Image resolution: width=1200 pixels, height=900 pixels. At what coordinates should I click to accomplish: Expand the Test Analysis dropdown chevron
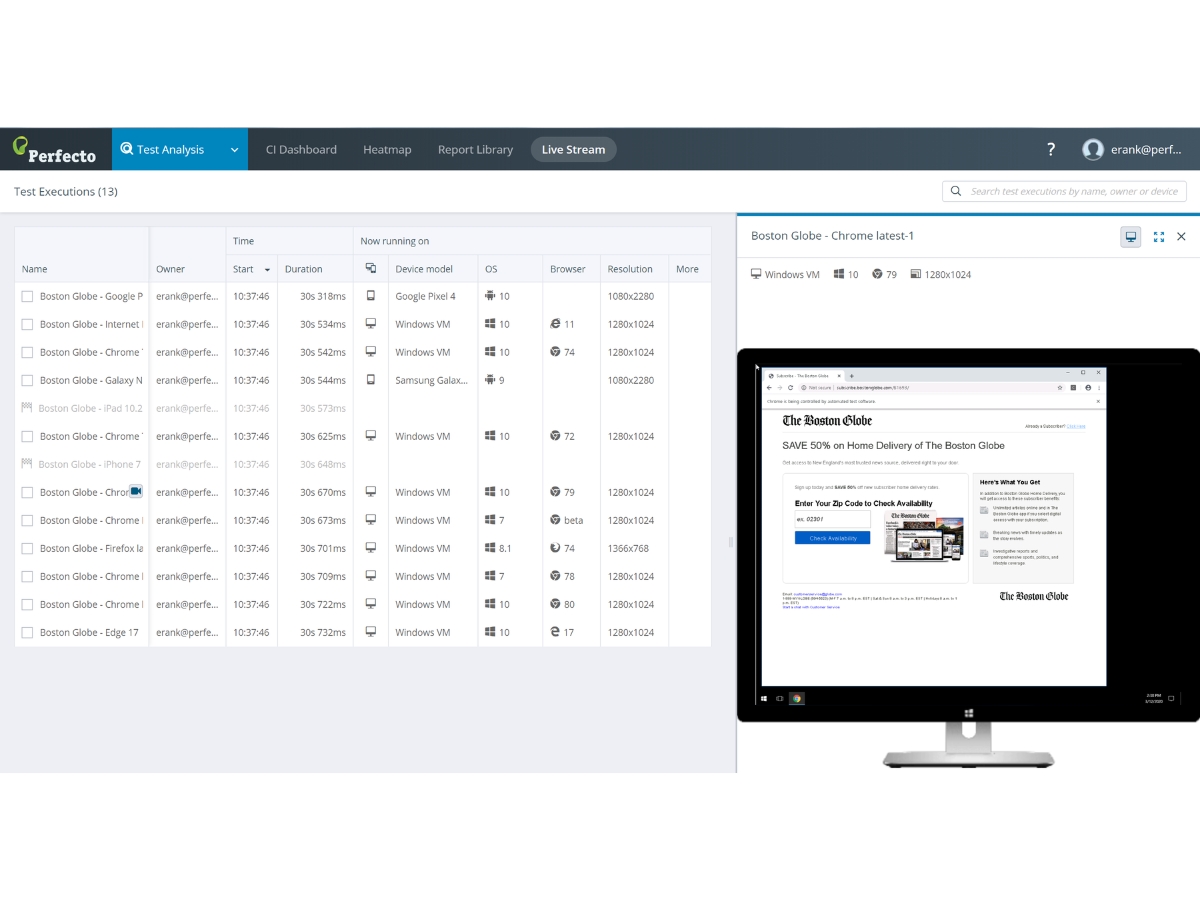coord(234,150)
